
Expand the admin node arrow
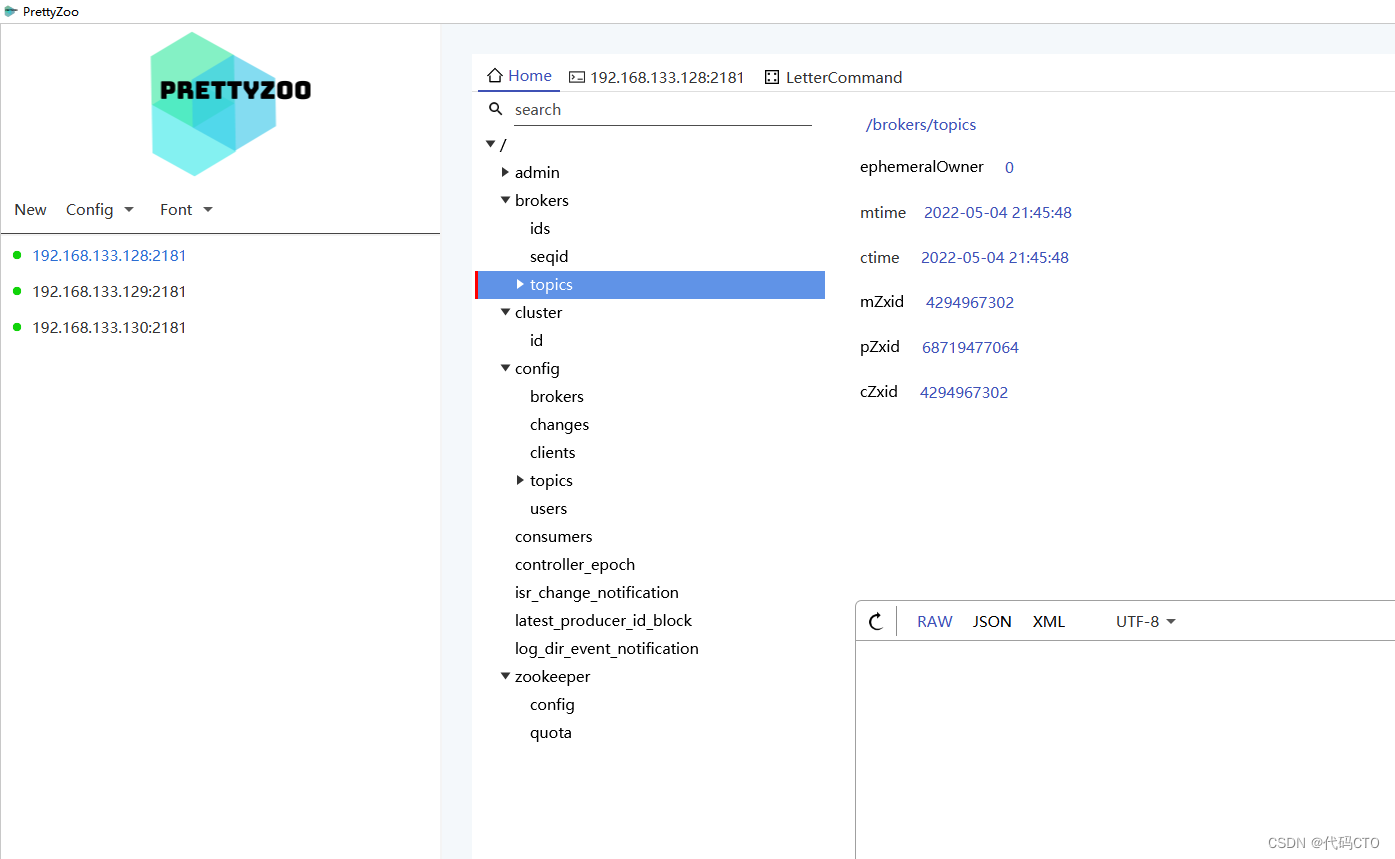506,172
